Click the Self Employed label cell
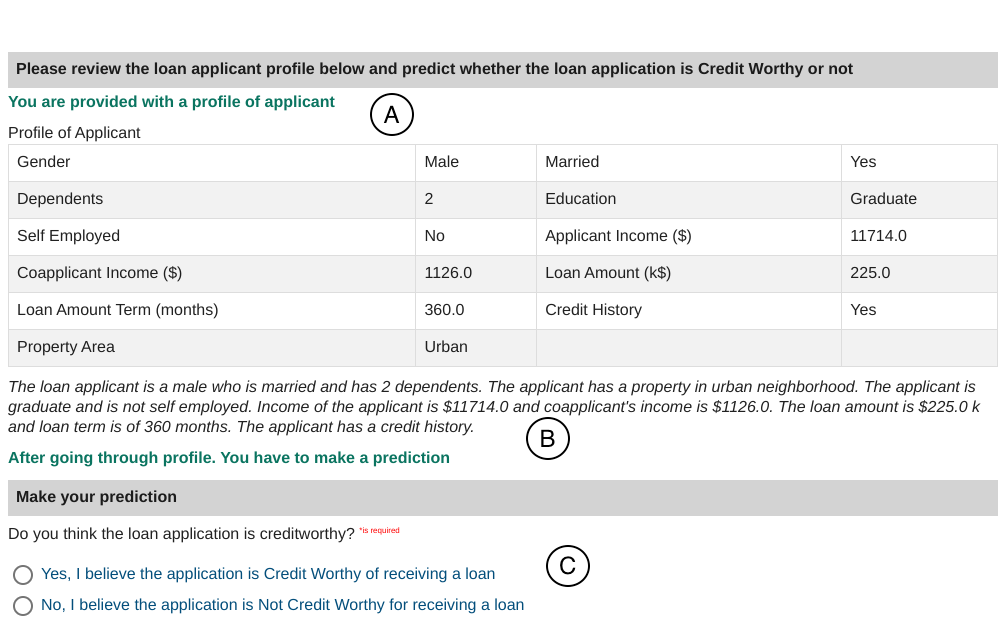The height and width of the screenshot is (627, 1004). point(68,236)
